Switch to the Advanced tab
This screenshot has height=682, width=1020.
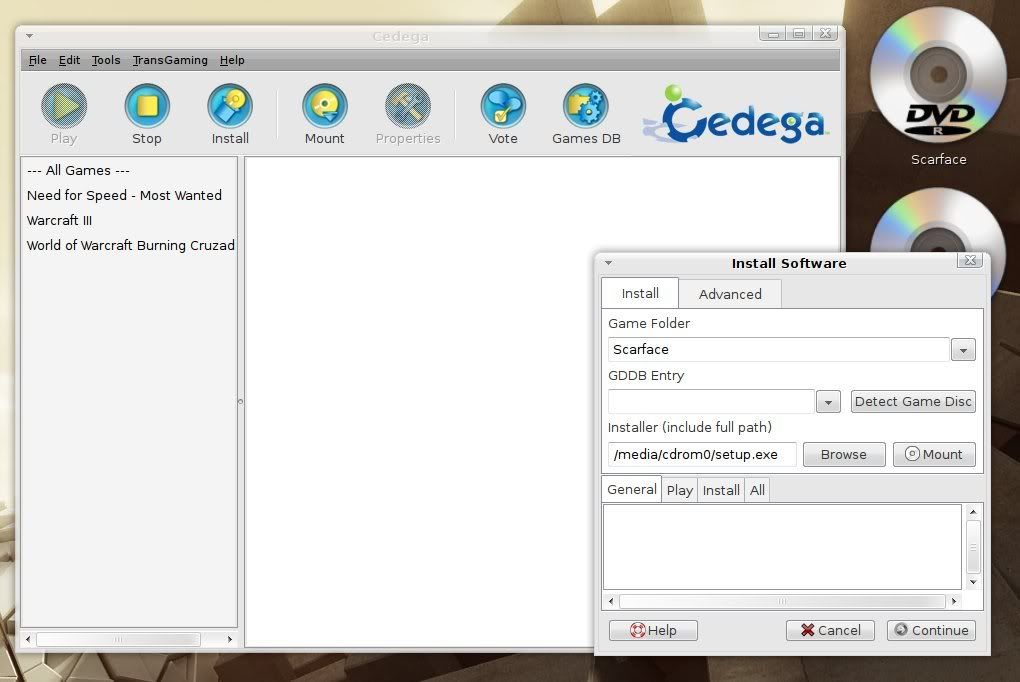(730, 294)
